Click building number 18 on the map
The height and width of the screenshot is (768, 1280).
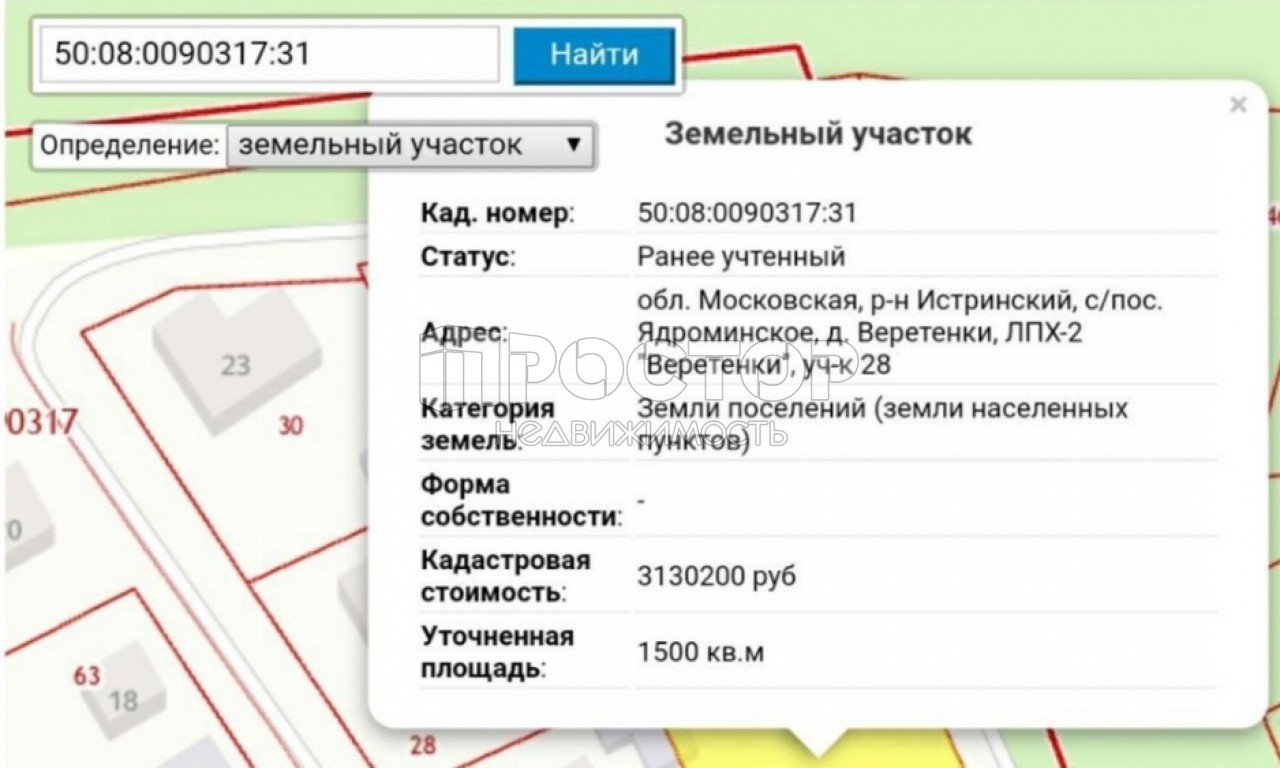tap(123, 699)
